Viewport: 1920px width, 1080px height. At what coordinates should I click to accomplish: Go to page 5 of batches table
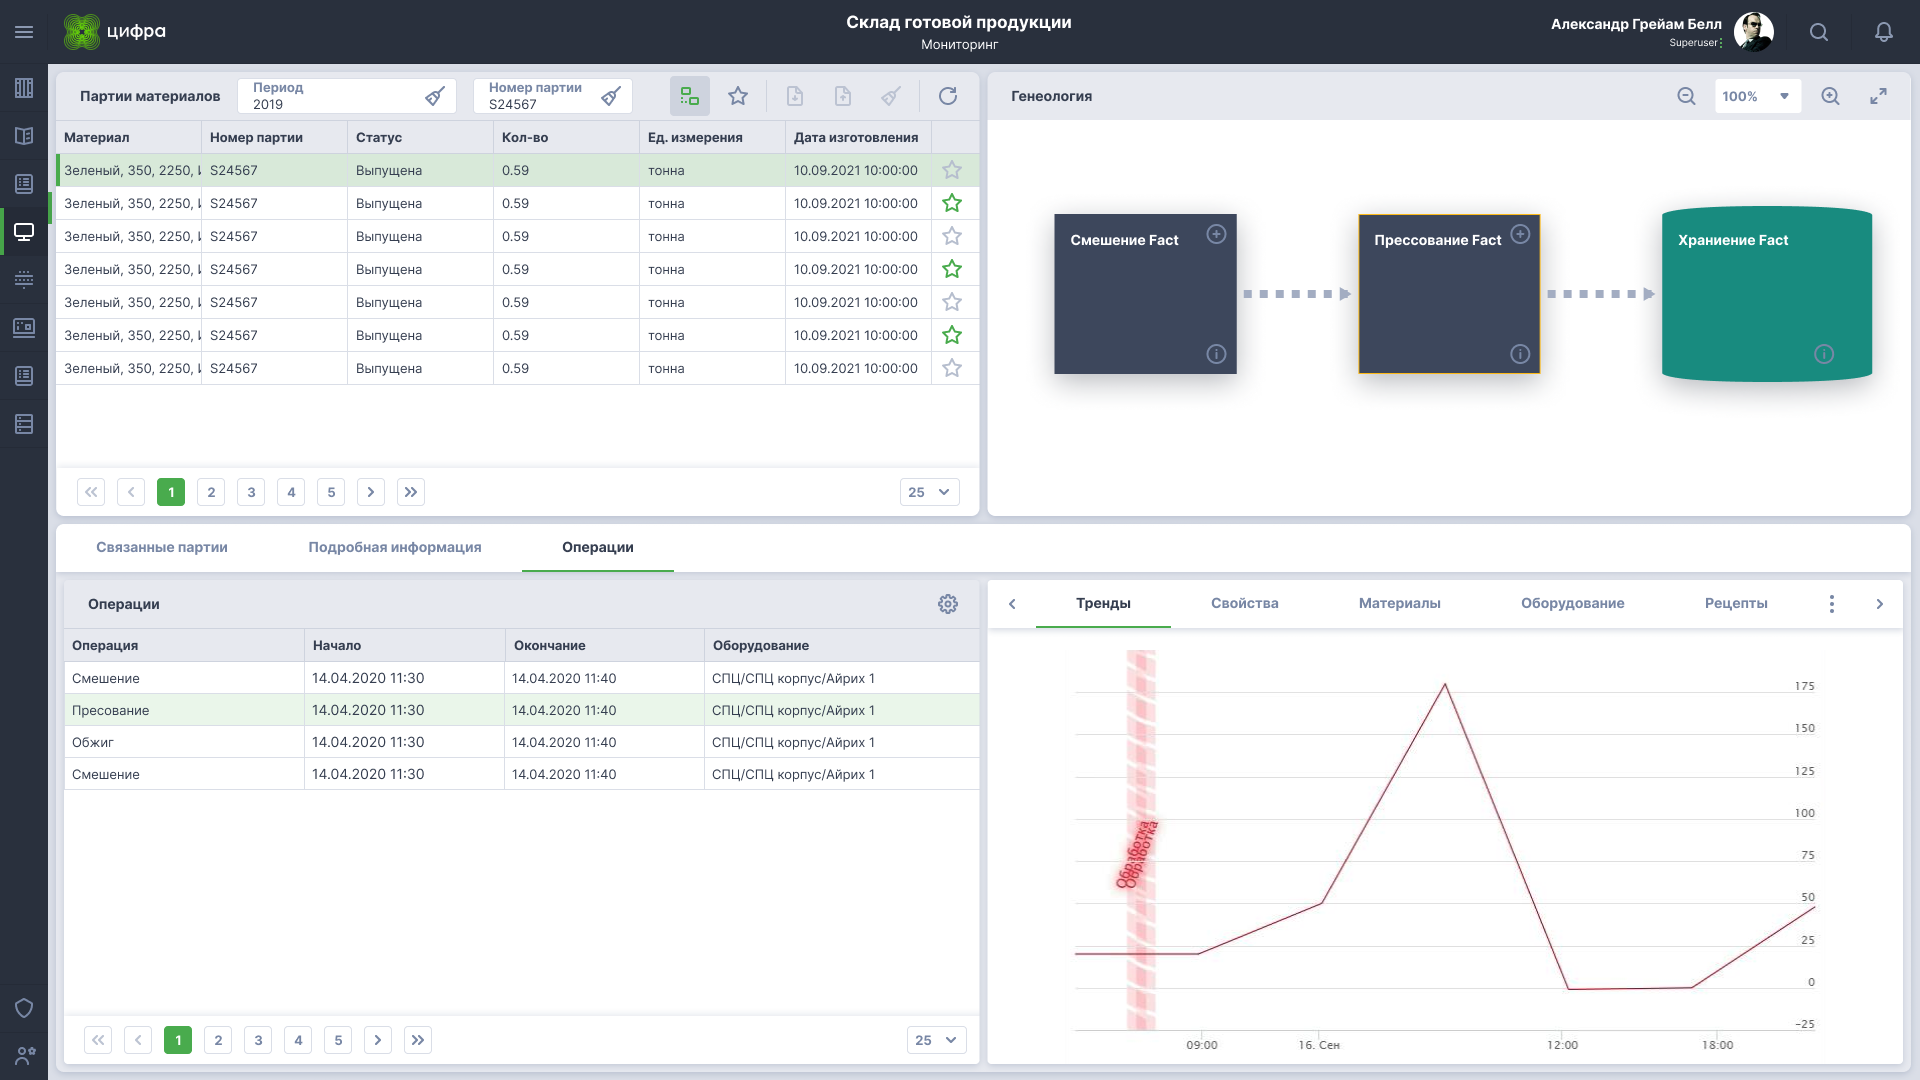(x=331, y=492)
